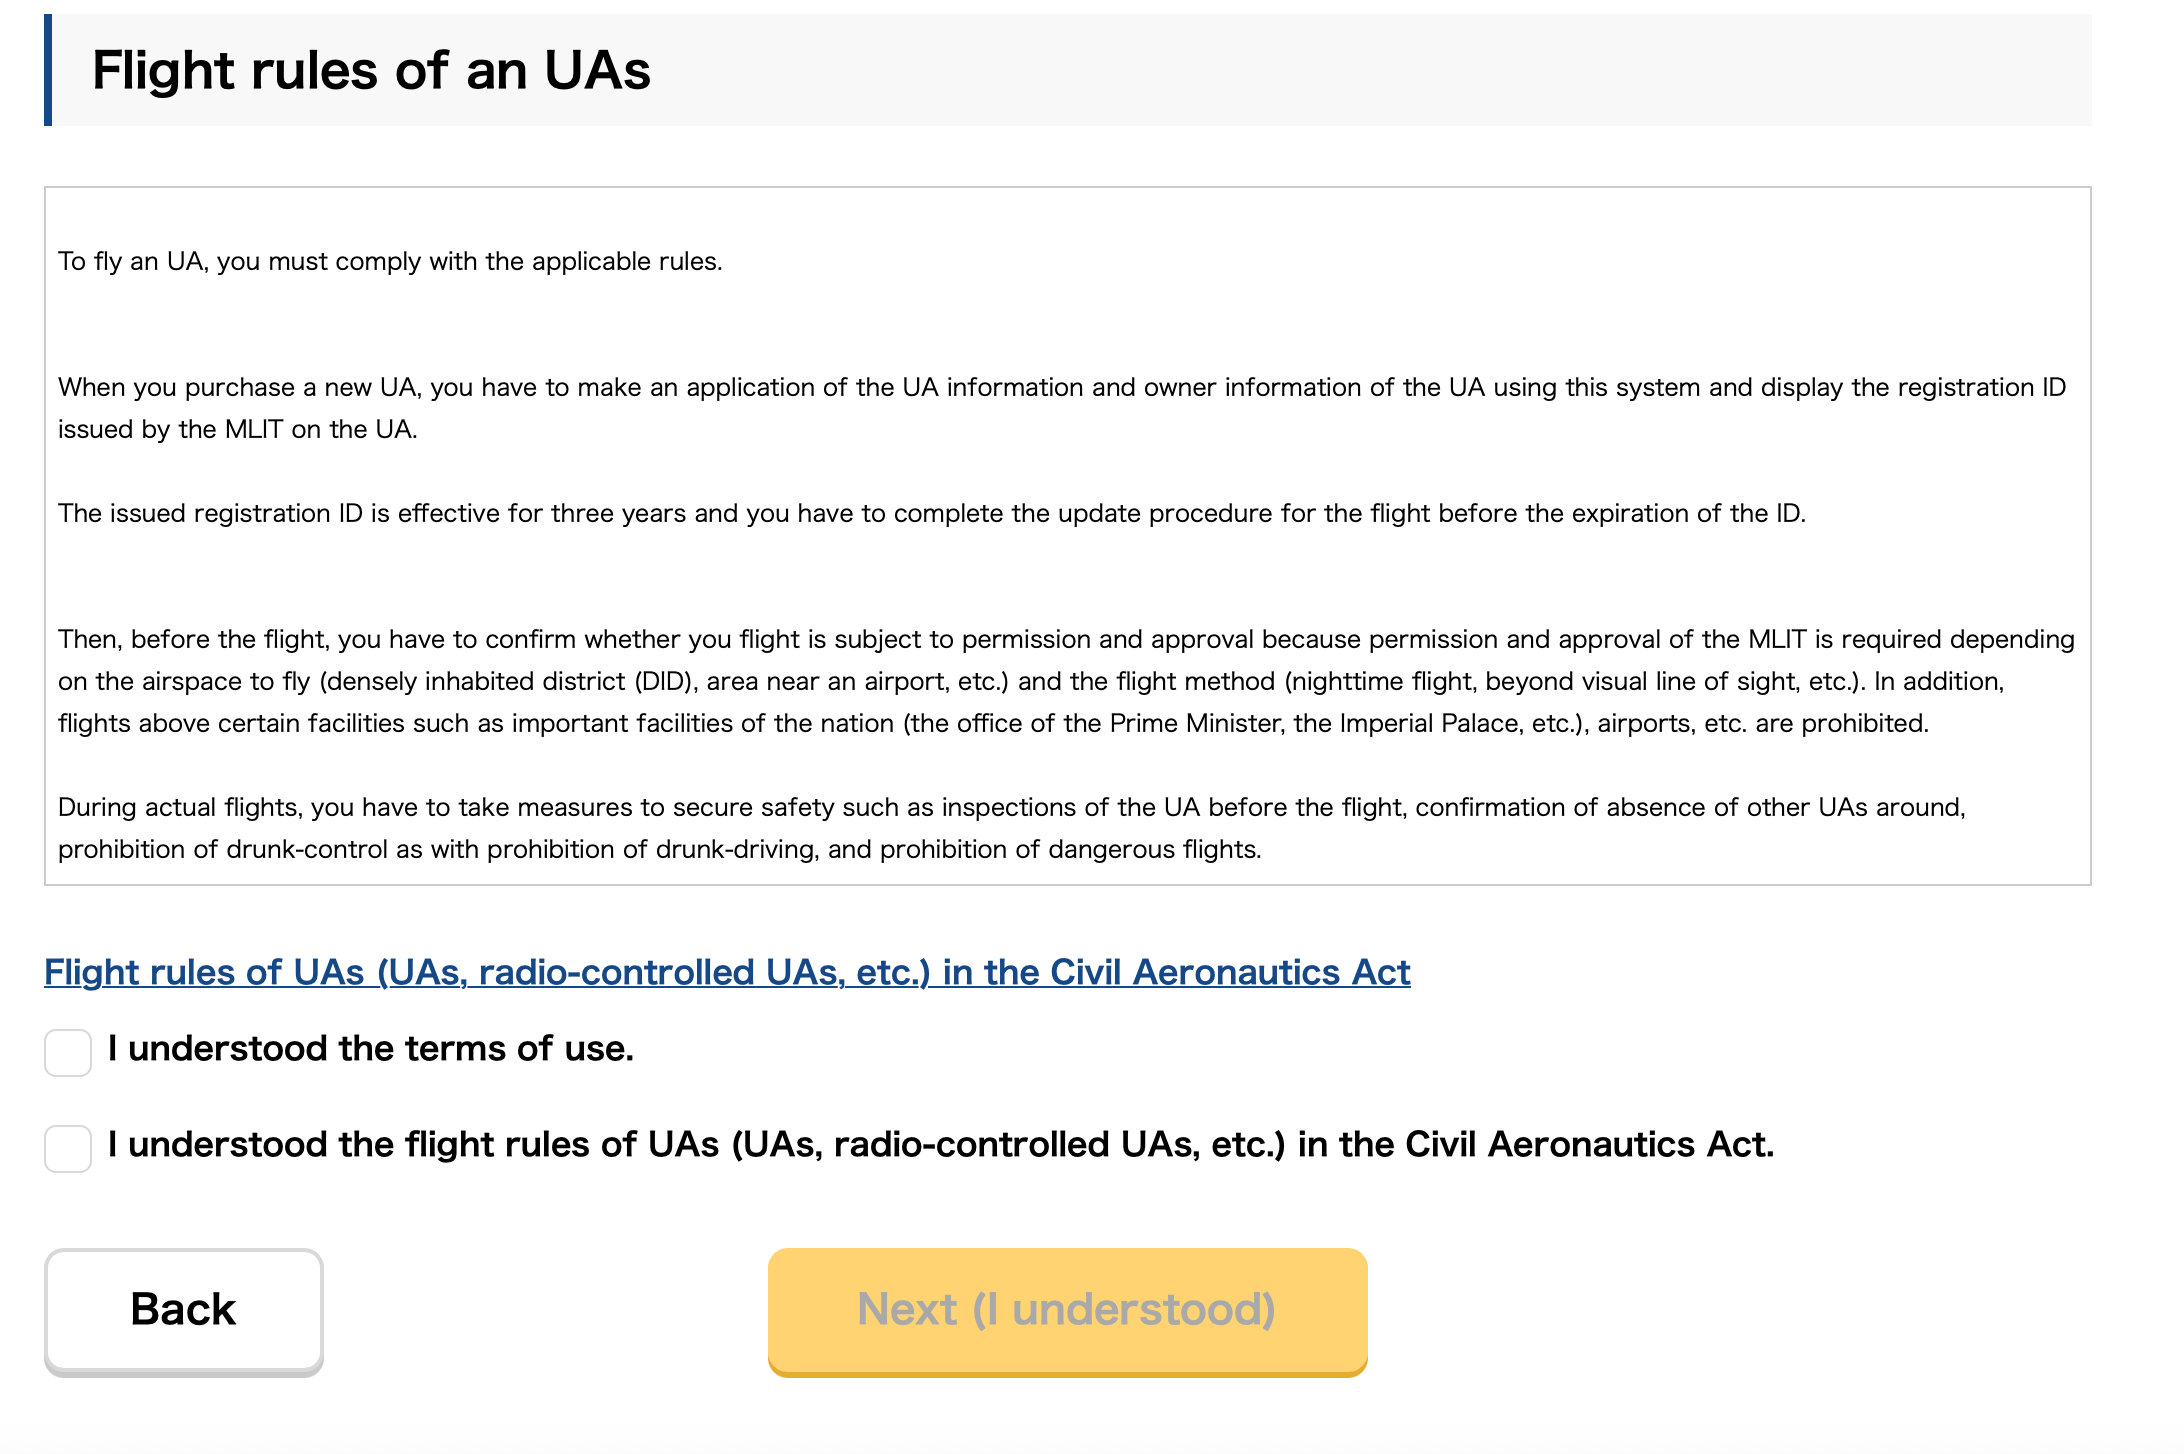Click the "To fly an UA" opening sentence
2184x1454 pixels.
tap(390, 262)
